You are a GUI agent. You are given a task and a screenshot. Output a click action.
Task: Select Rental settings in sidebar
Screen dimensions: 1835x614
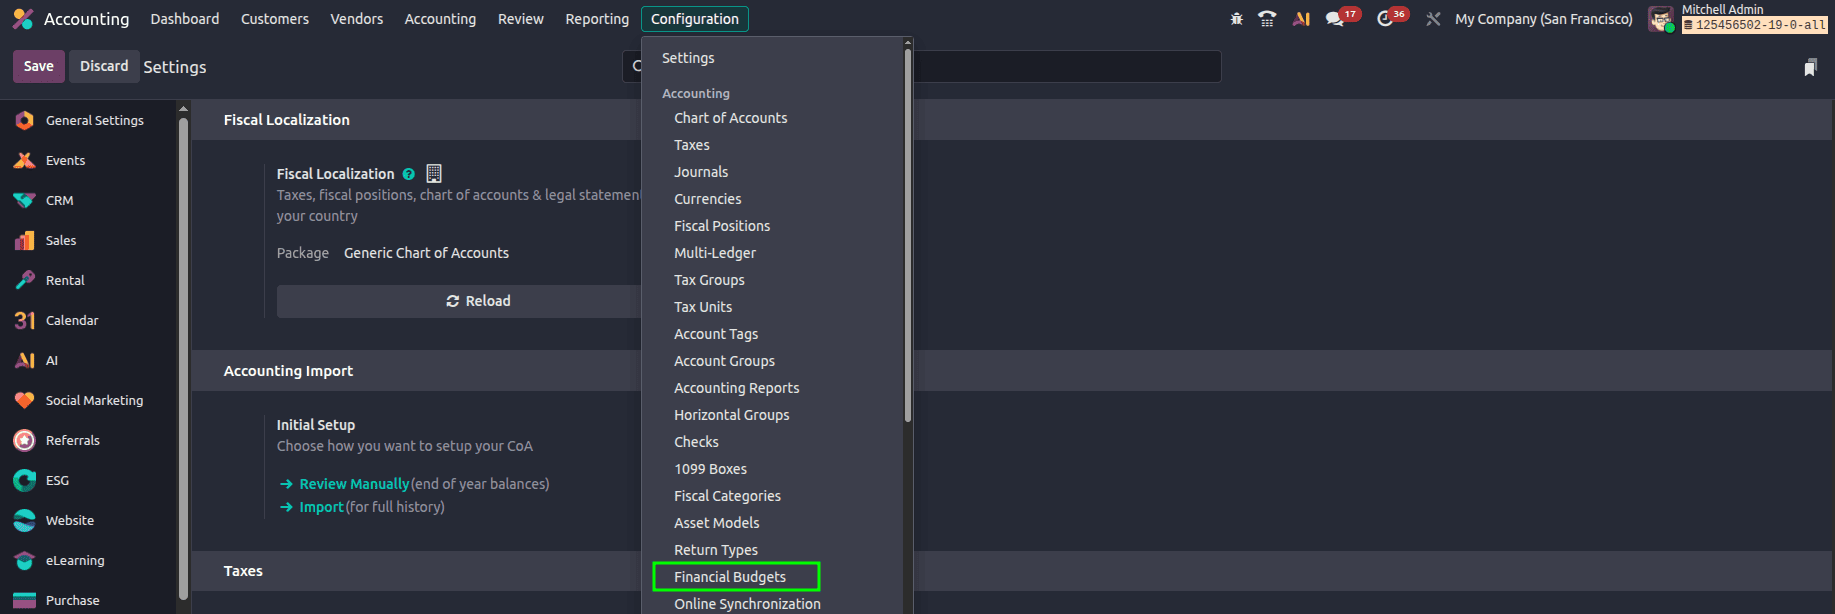(88, 280)
